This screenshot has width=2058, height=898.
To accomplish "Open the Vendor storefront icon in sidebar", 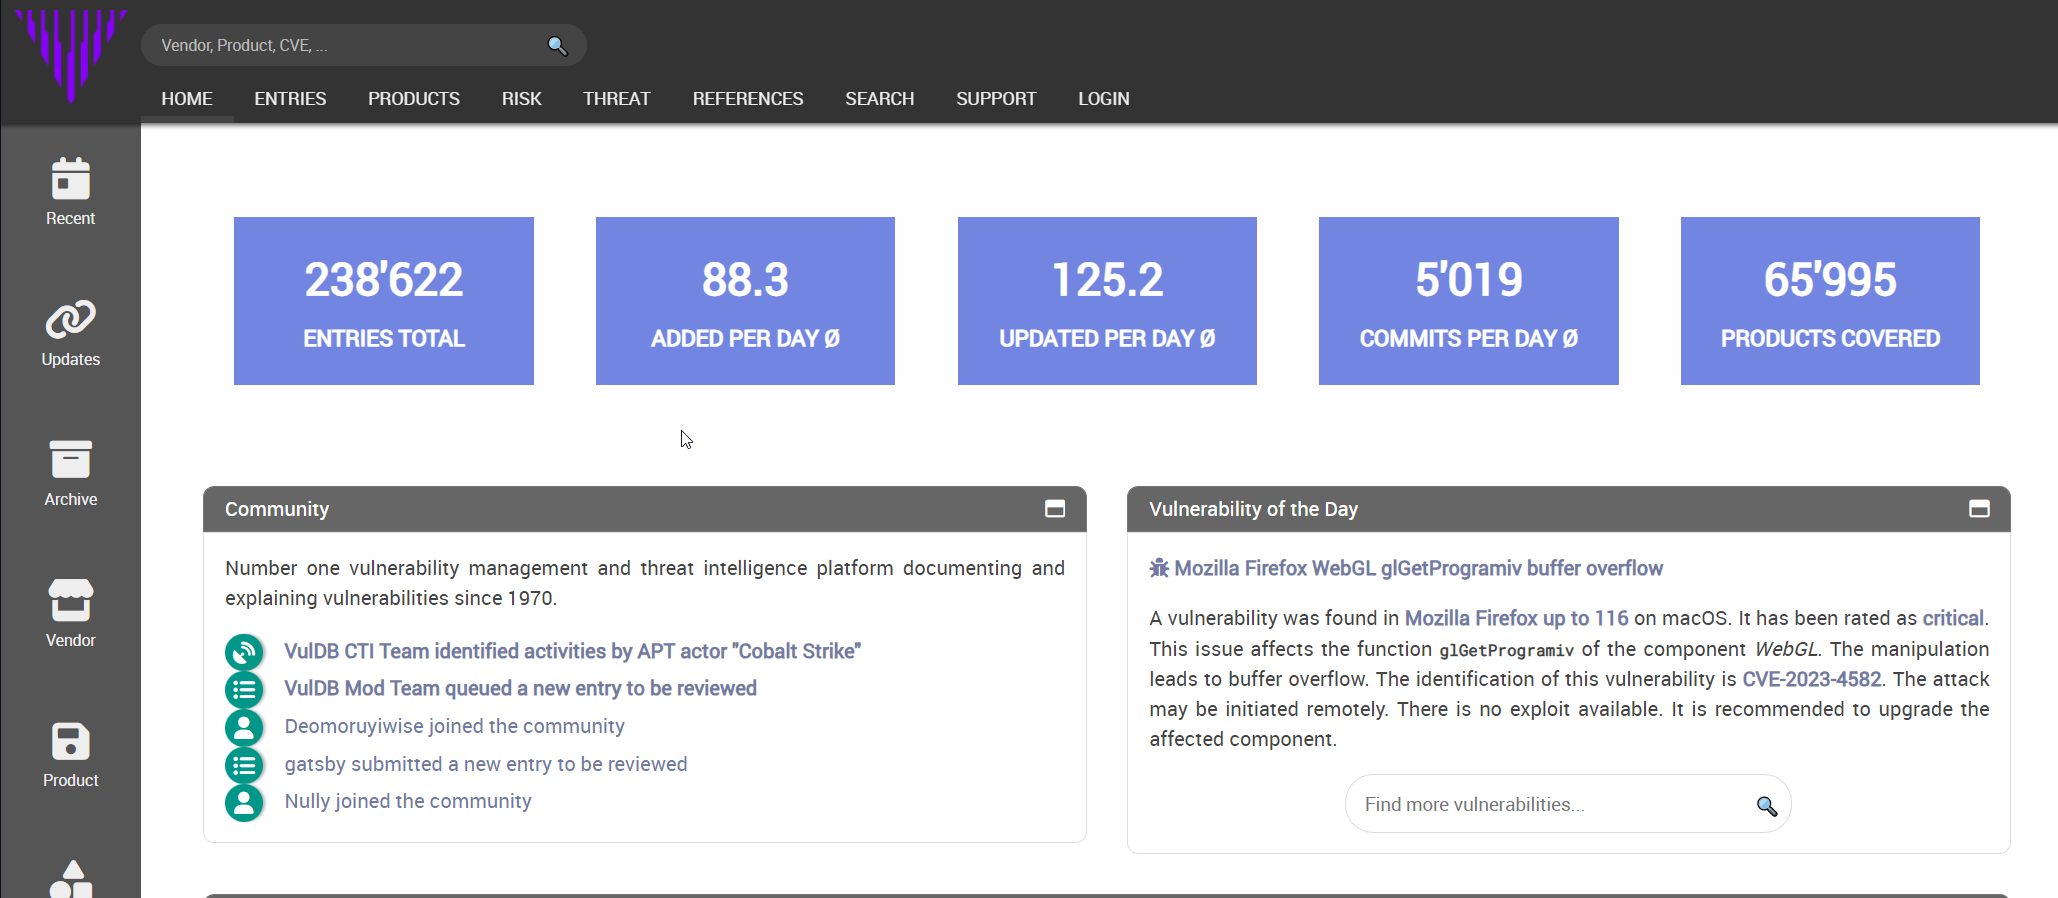I will click(x=70, y=600).
